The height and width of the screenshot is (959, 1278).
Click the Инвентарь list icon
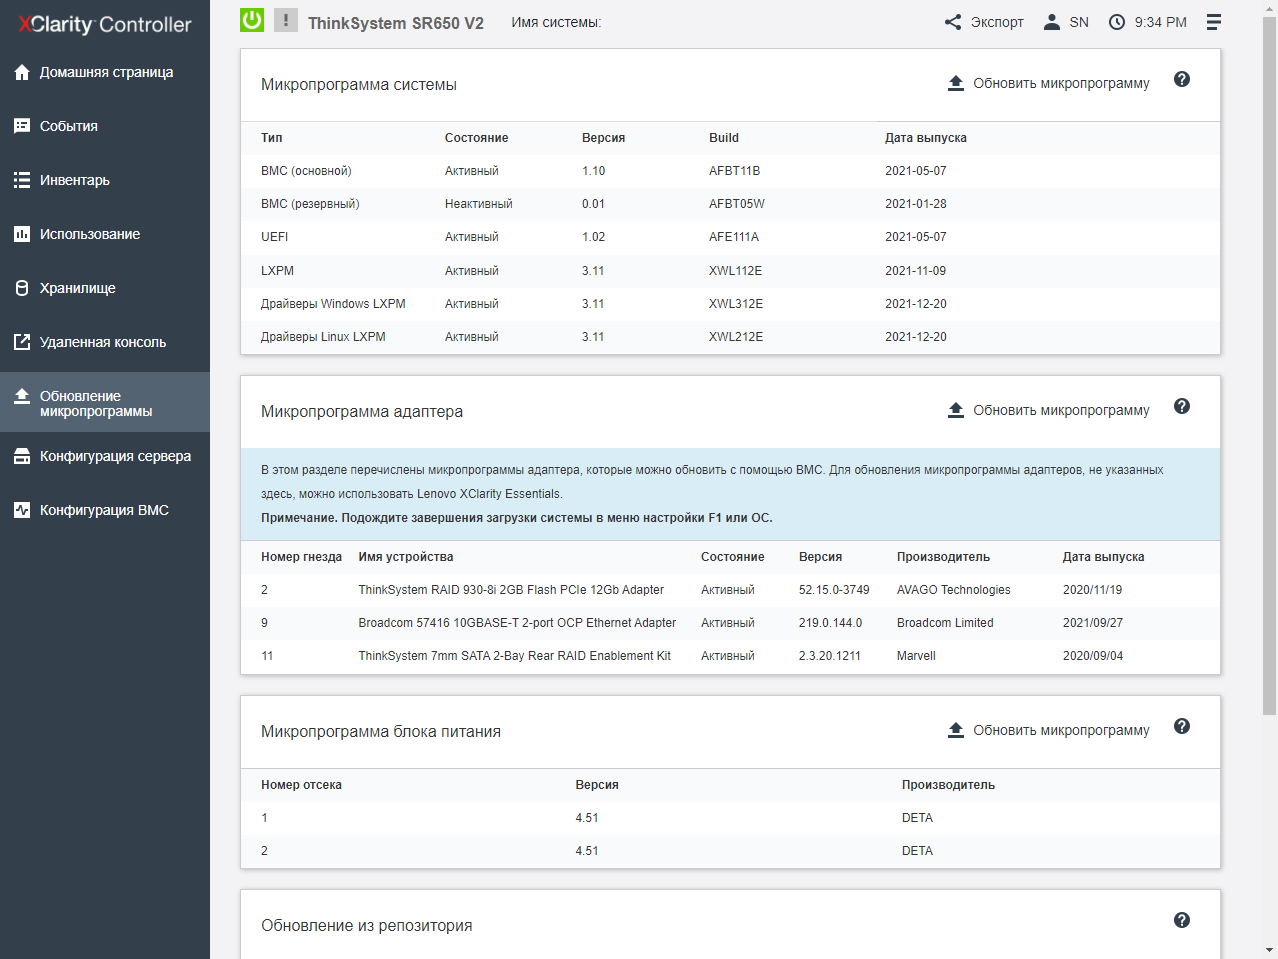coord(22,180)
